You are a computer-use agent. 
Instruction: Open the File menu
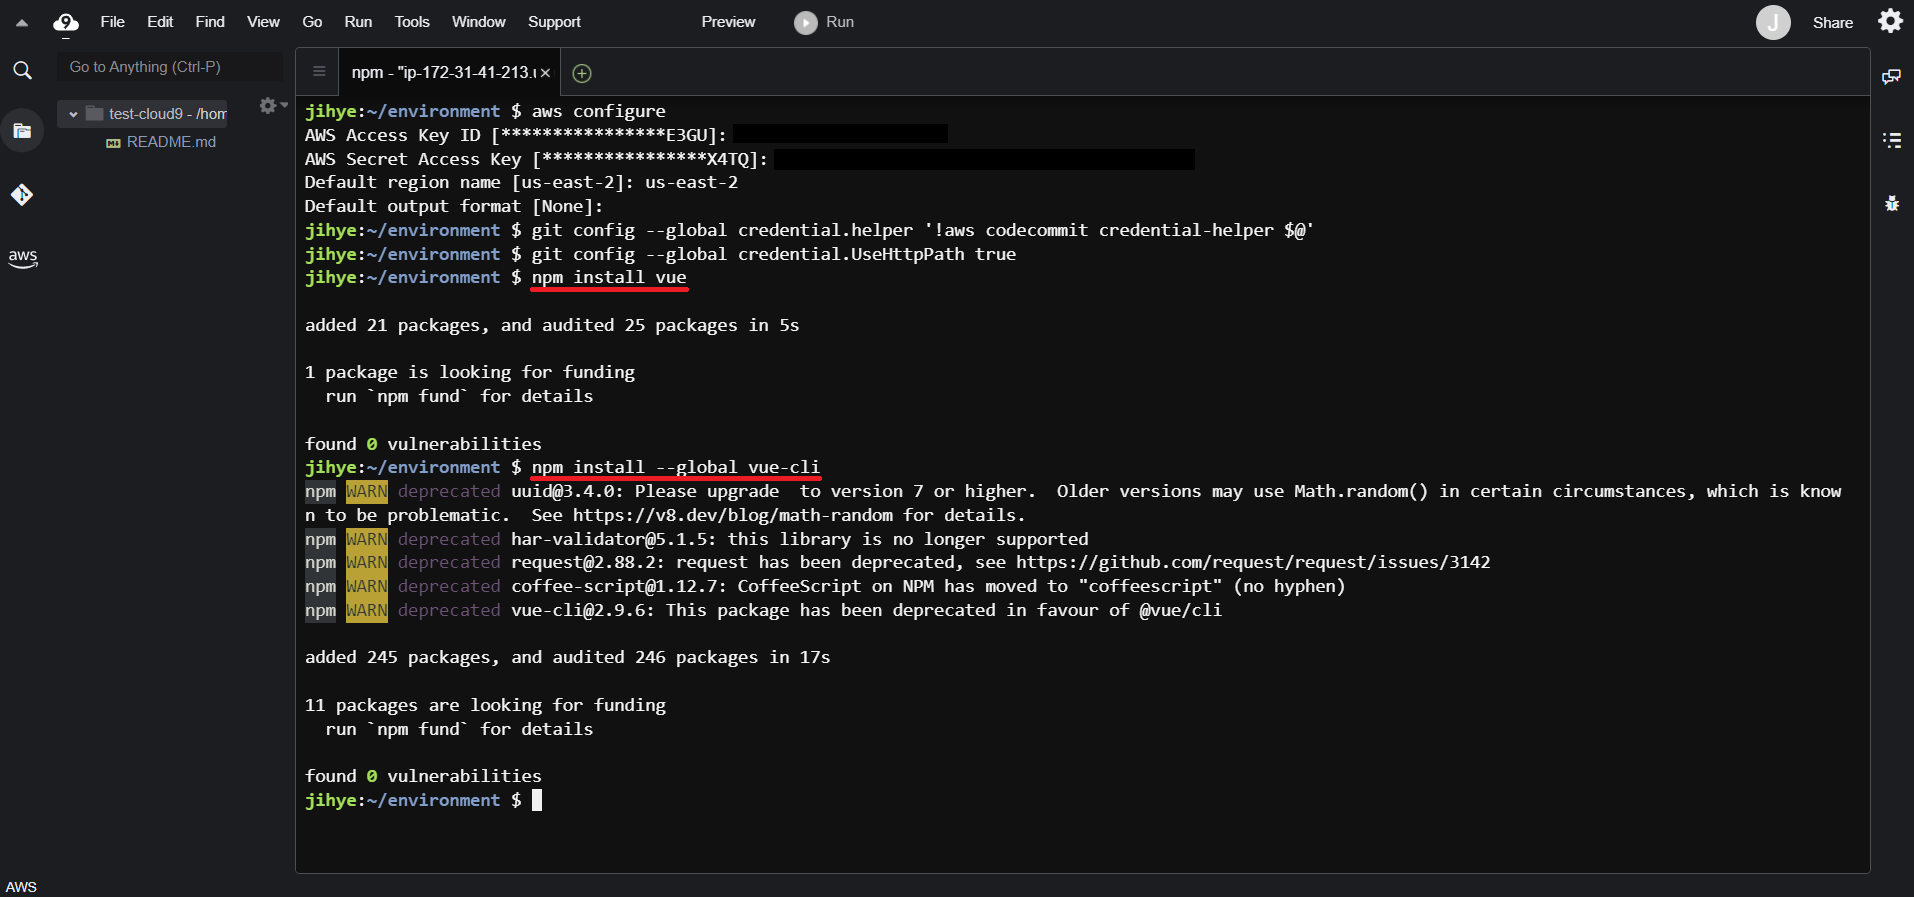113,22
